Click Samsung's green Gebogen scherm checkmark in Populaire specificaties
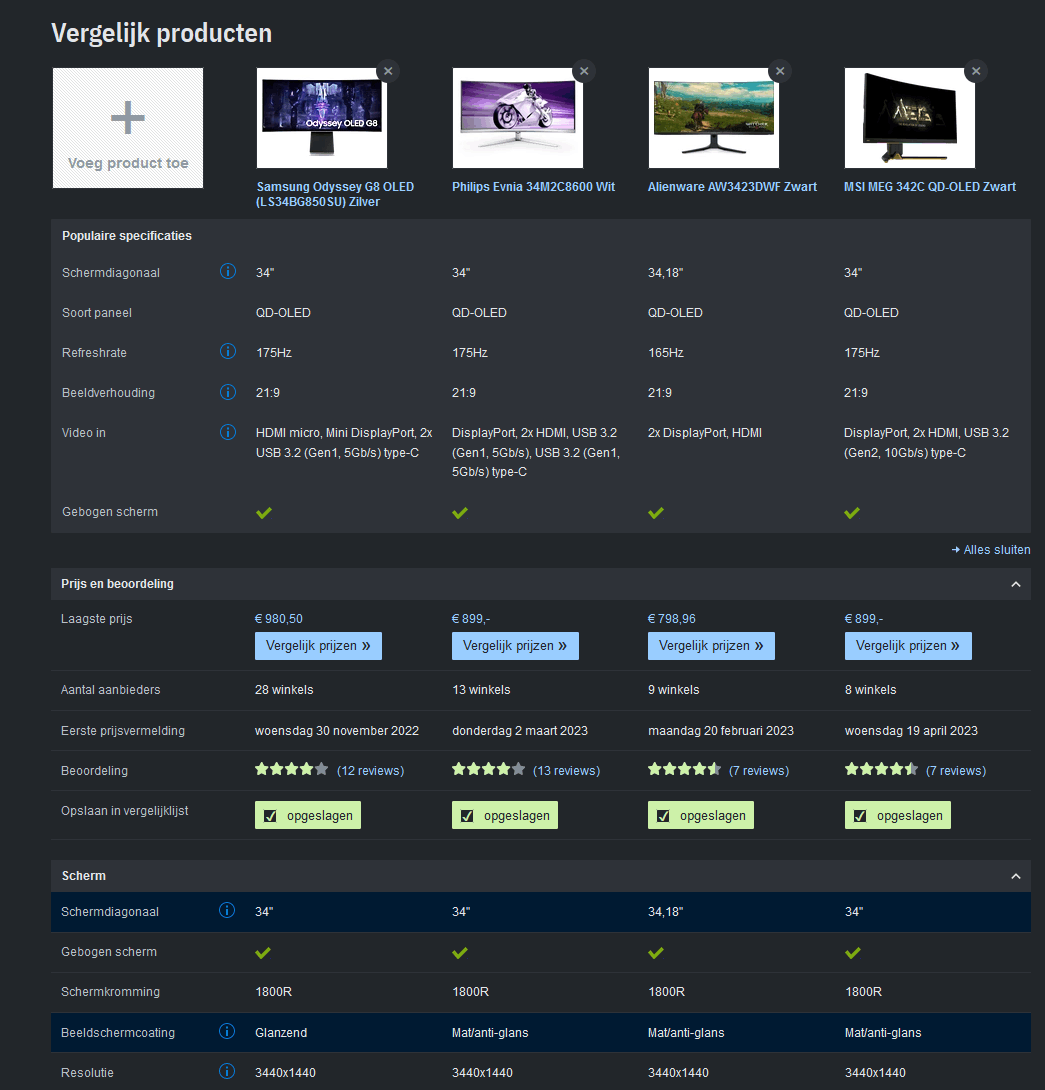The width and height of the screenshot is (1045, 1090). click(x=264, y=513)
